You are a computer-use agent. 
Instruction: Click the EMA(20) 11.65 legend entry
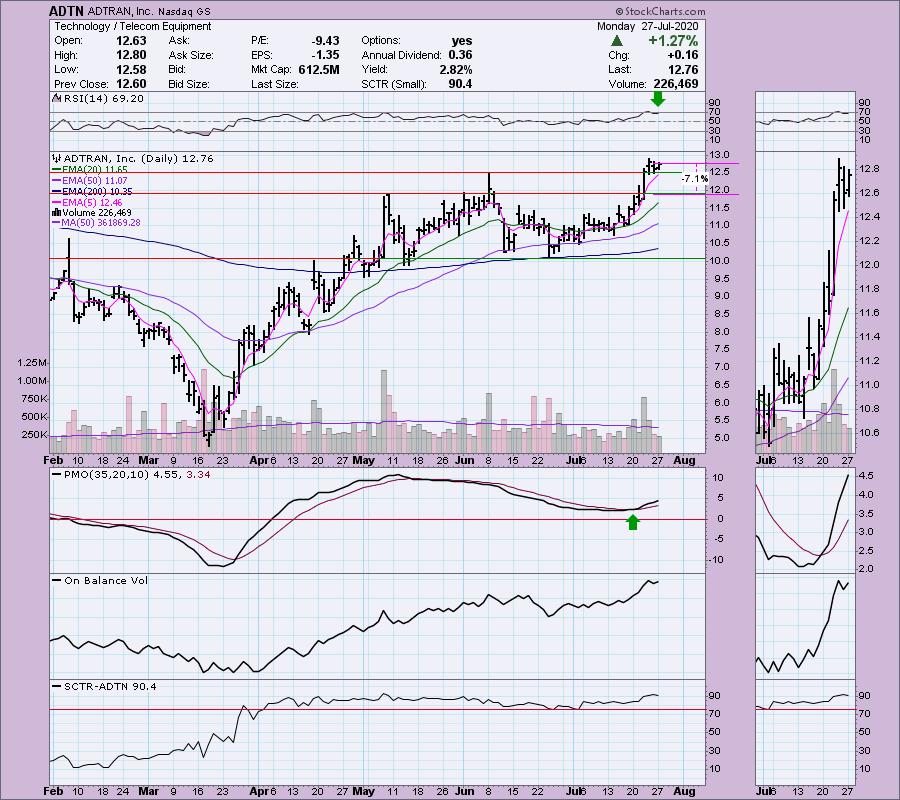[x=90, y=170]
